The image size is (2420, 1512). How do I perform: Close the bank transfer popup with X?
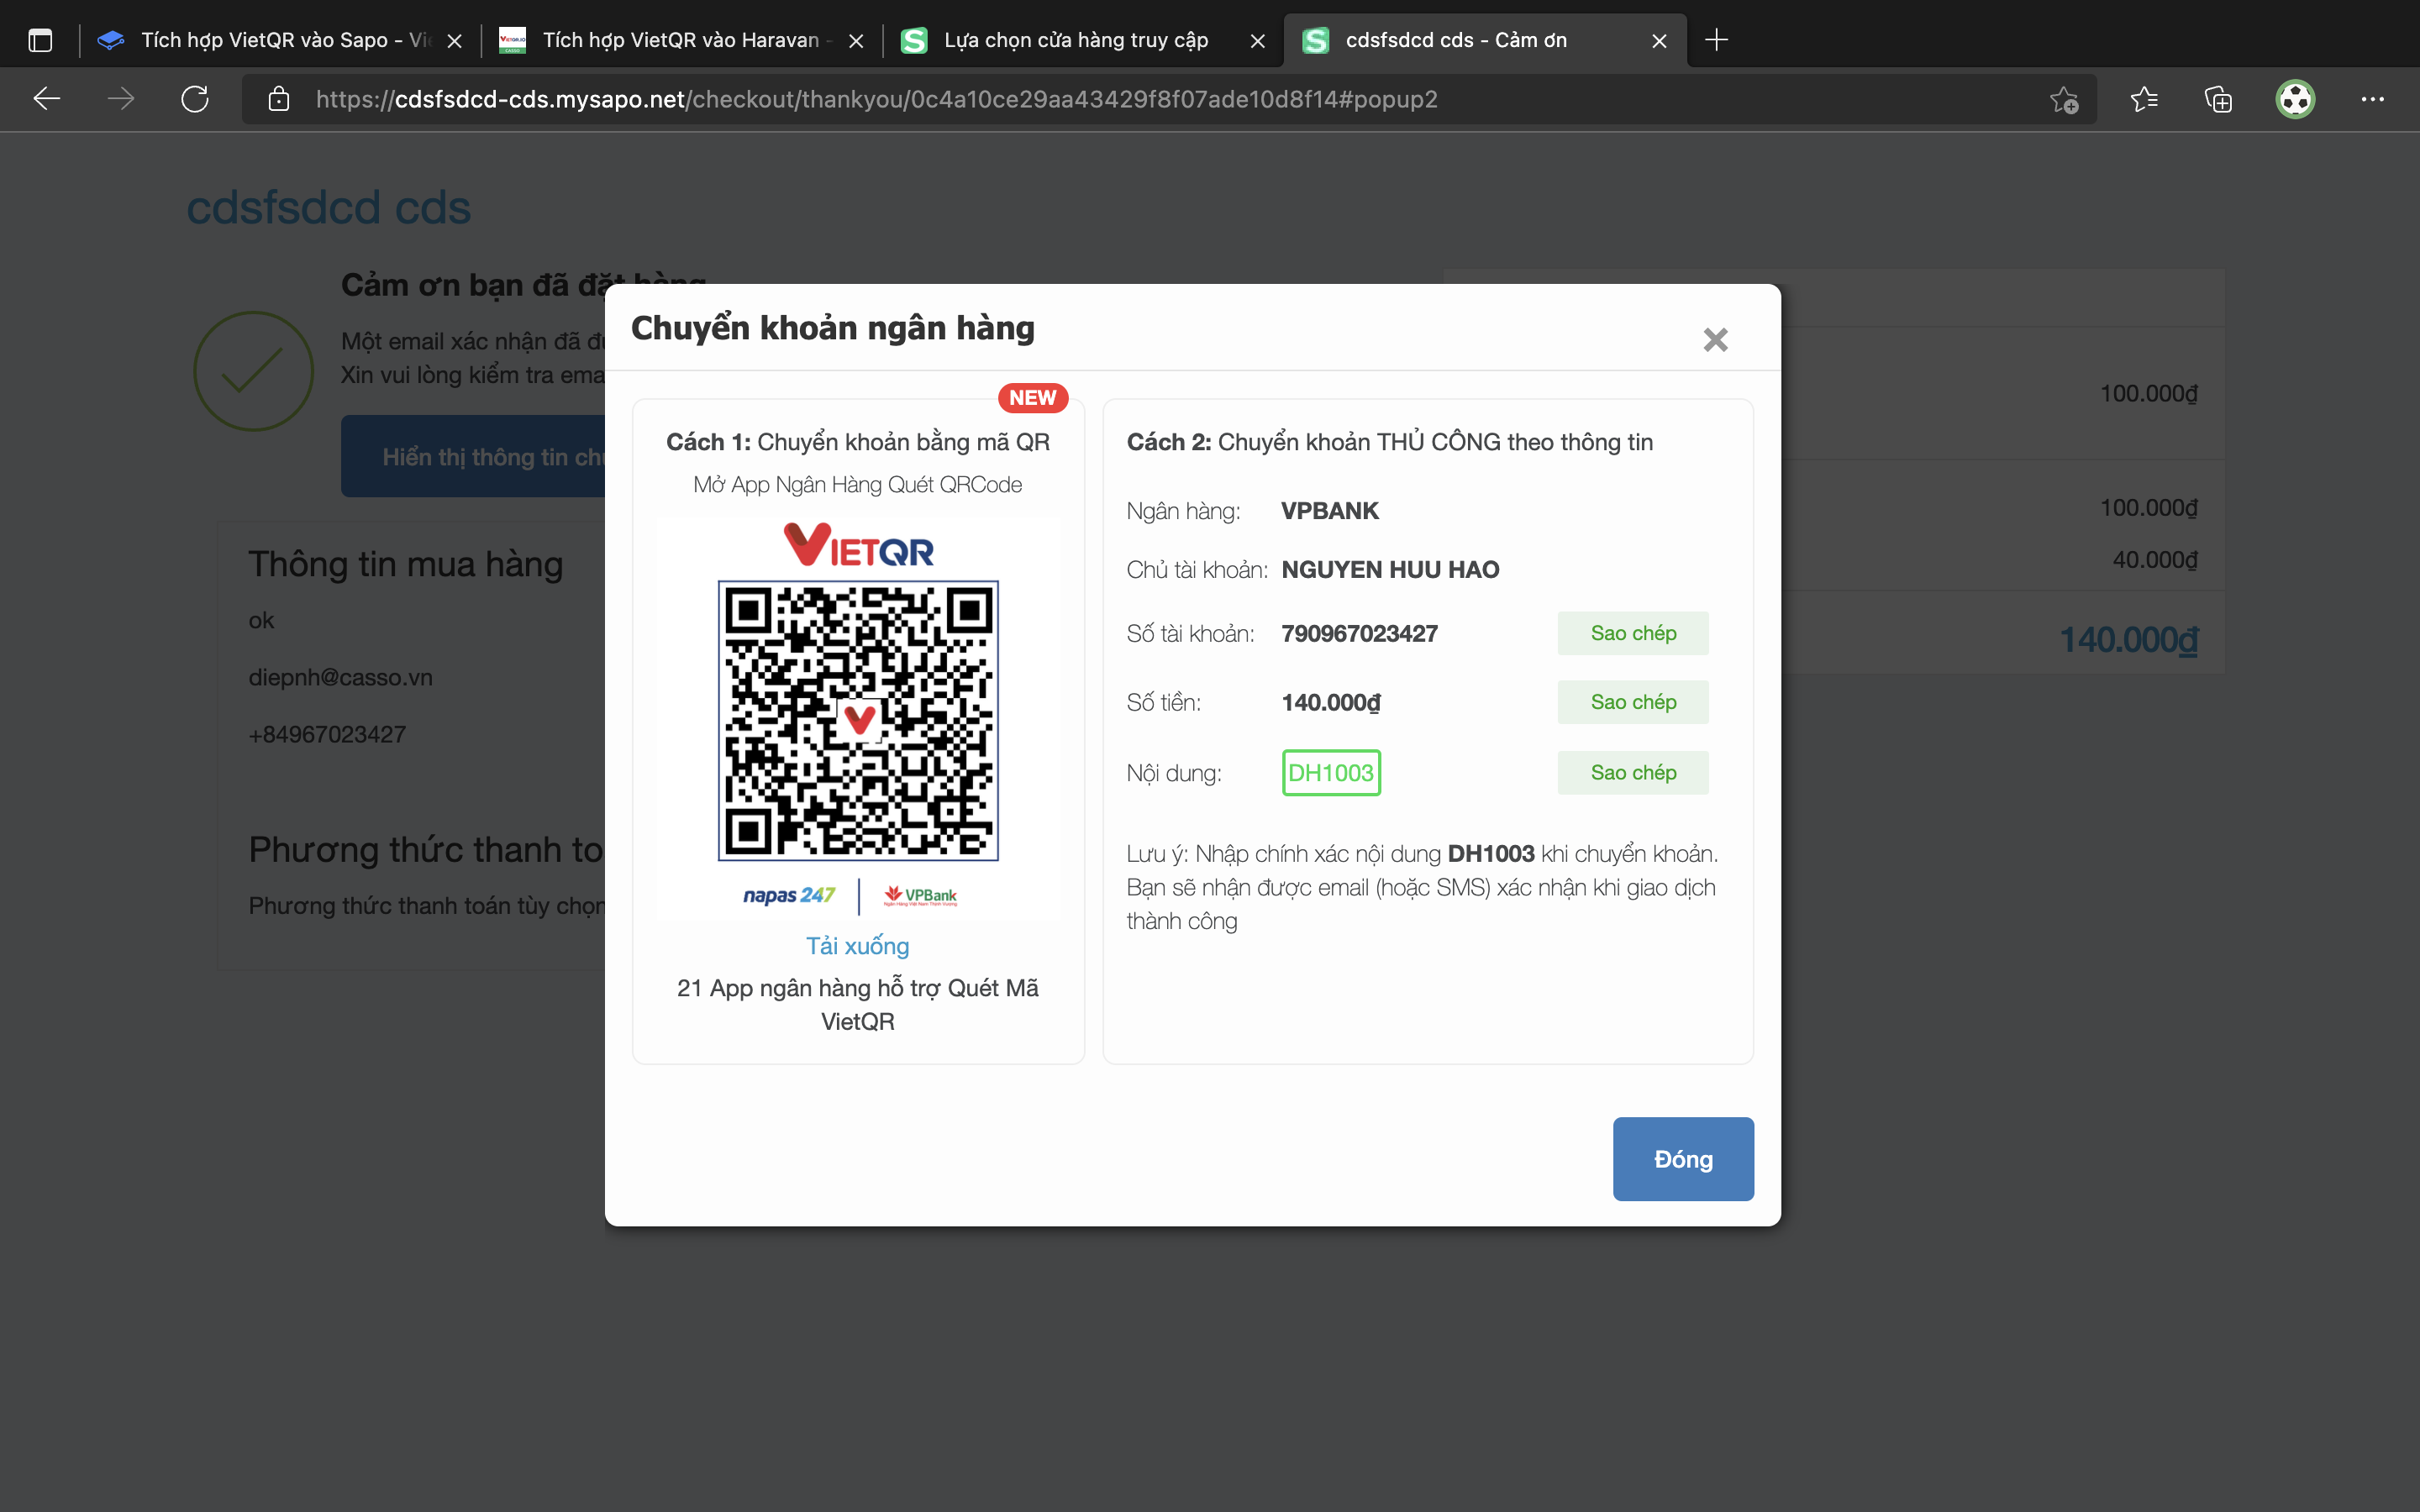click(1715, 340)
